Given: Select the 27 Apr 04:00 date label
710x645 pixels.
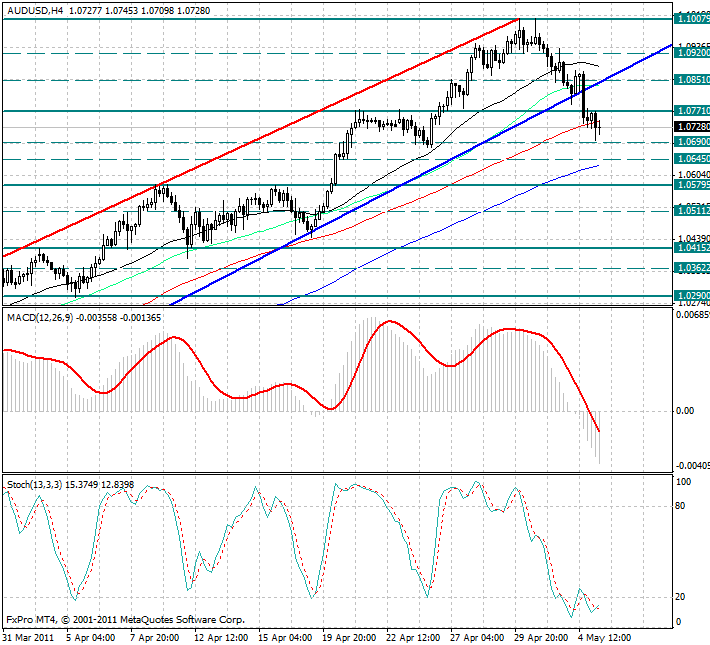Looking at the screenshot, I should point(478,638).
